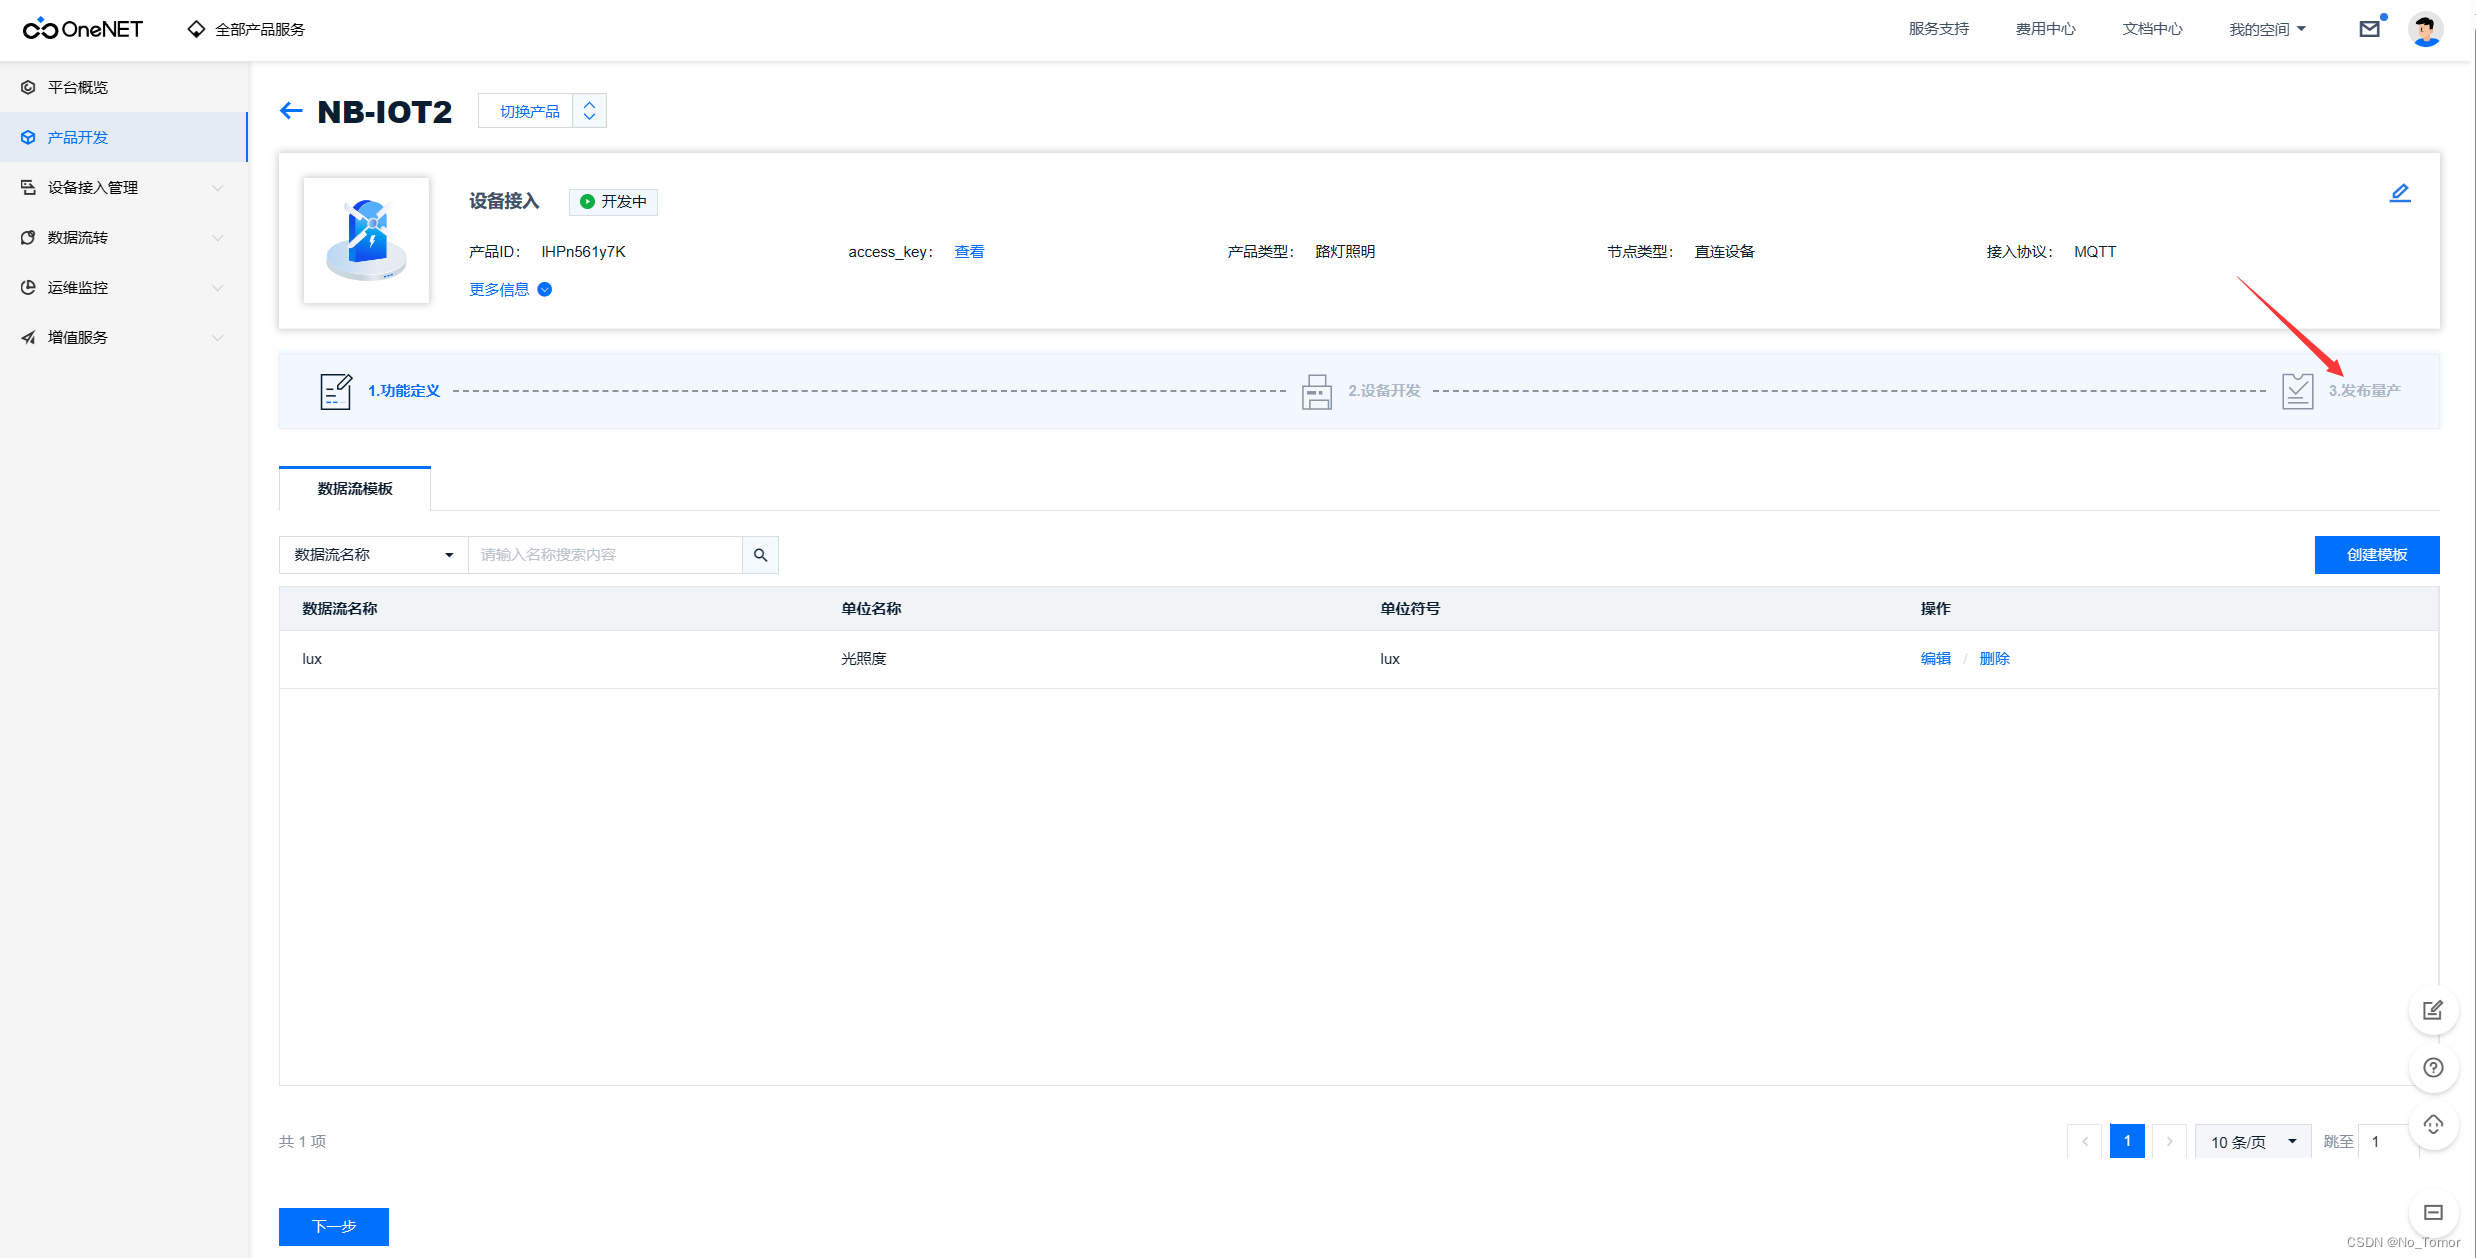
Task: Open the 数据流名称 filter dropdown
Action: [373, 555]
